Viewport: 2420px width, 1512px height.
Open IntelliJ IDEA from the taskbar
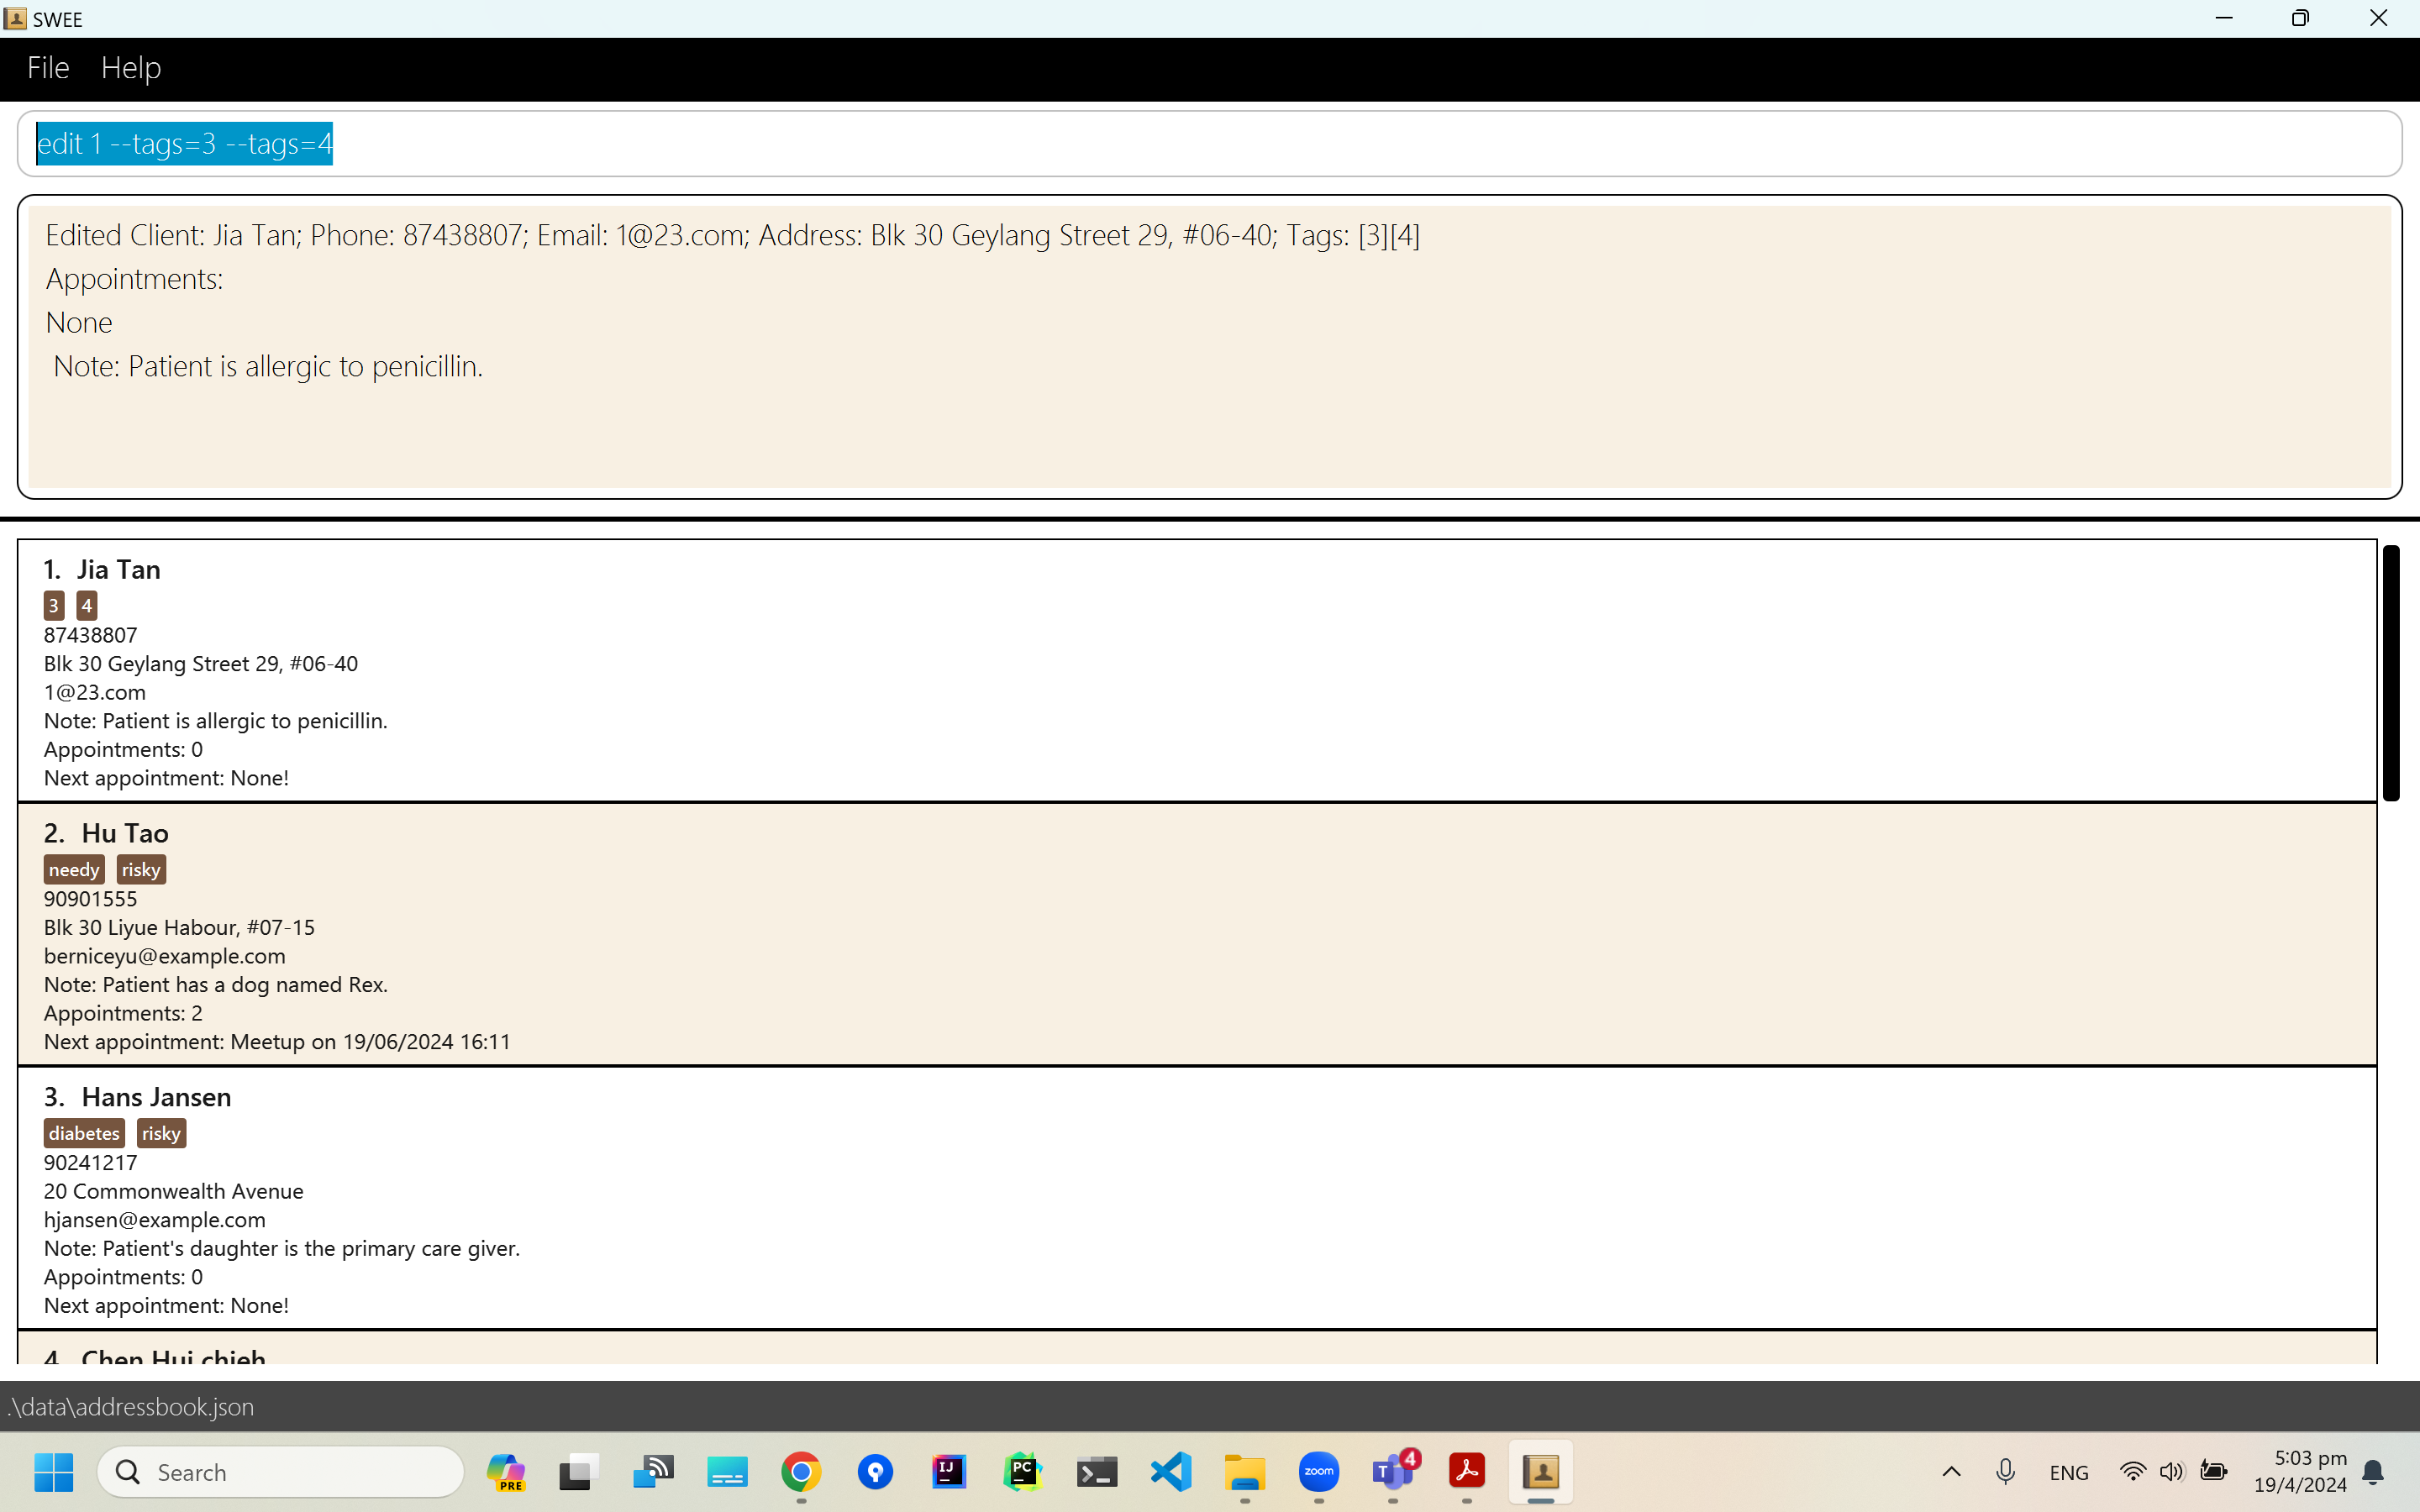(948, 1472)
